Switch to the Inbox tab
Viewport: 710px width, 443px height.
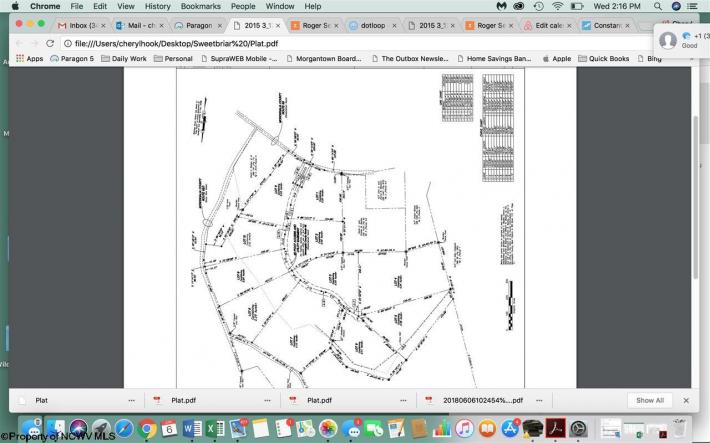click(x=82, y=25)
